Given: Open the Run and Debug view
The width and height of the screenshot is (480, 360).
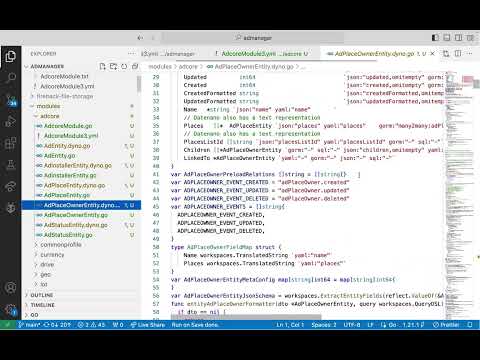Looking at the screenshot, I should tap(10, 121).
